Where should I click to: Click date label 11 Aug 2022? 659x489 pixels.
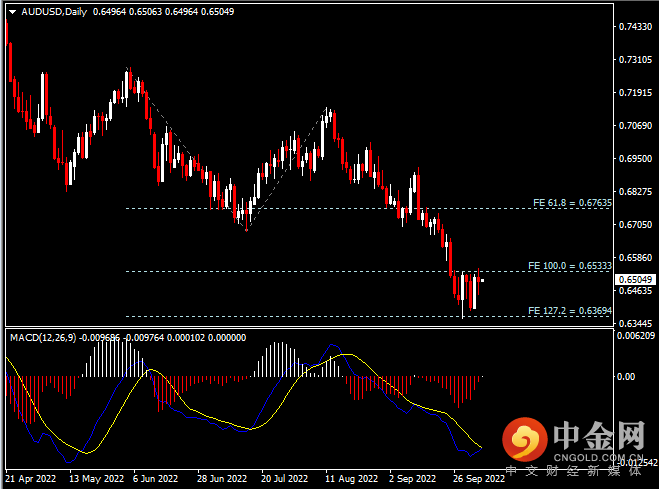(x=351, y=479)
